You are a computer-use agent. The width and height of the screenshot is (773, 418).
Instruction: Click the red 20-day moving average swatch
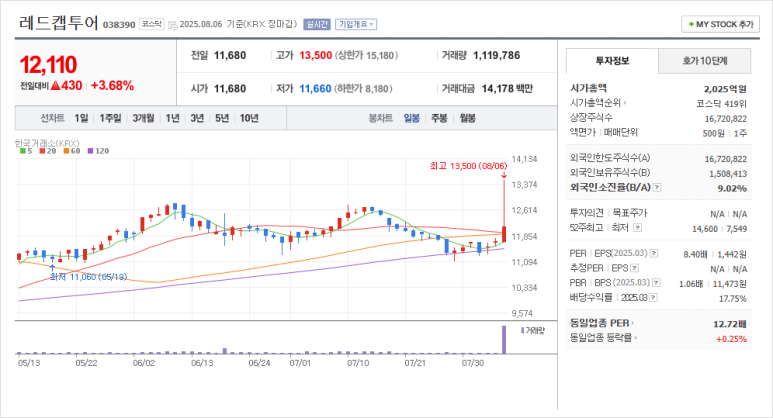[x=42, y=151]
